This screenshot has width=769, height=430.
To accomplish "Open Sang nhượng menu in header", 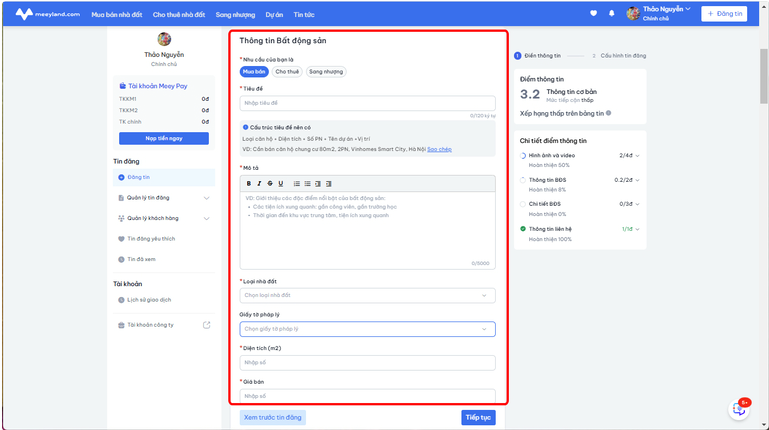I will pos(235,15).
